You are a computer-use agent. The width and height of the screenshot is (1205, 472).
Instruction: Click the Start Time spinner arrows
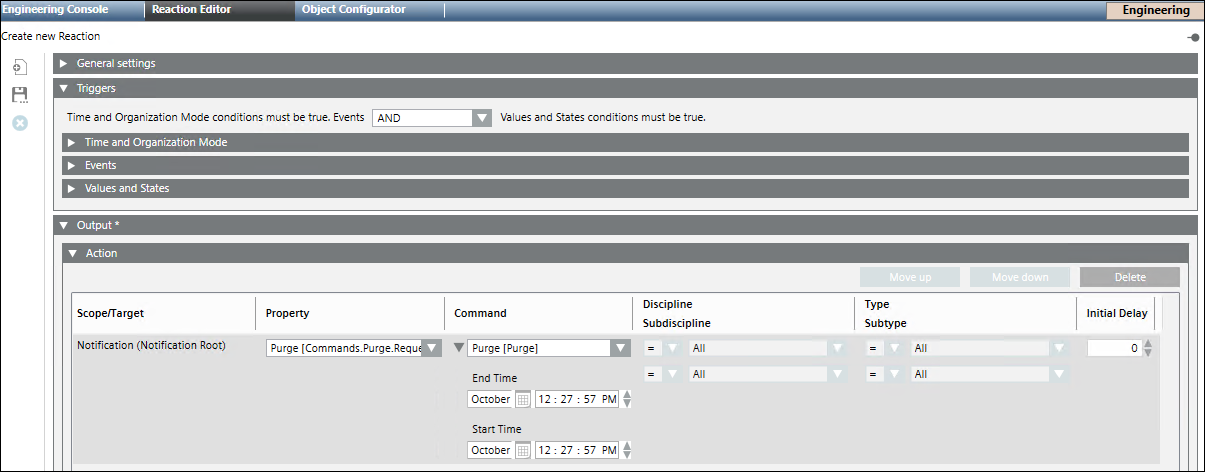627,450
